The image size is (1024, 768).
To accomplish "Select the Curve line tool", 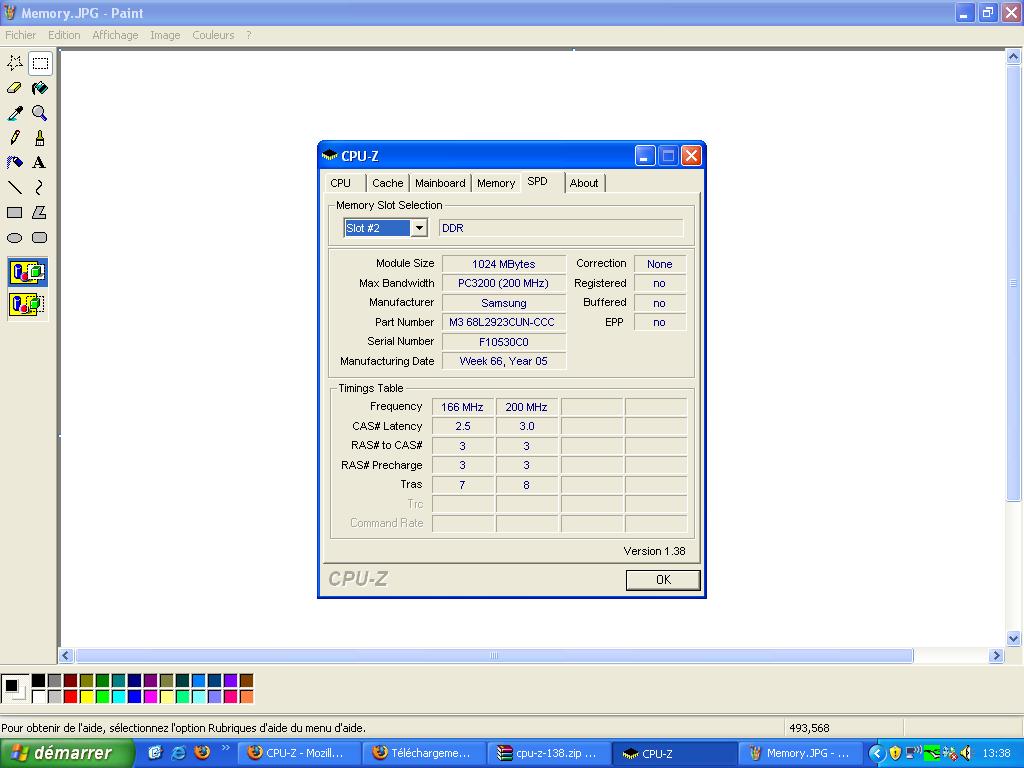I will coord(39,187).
